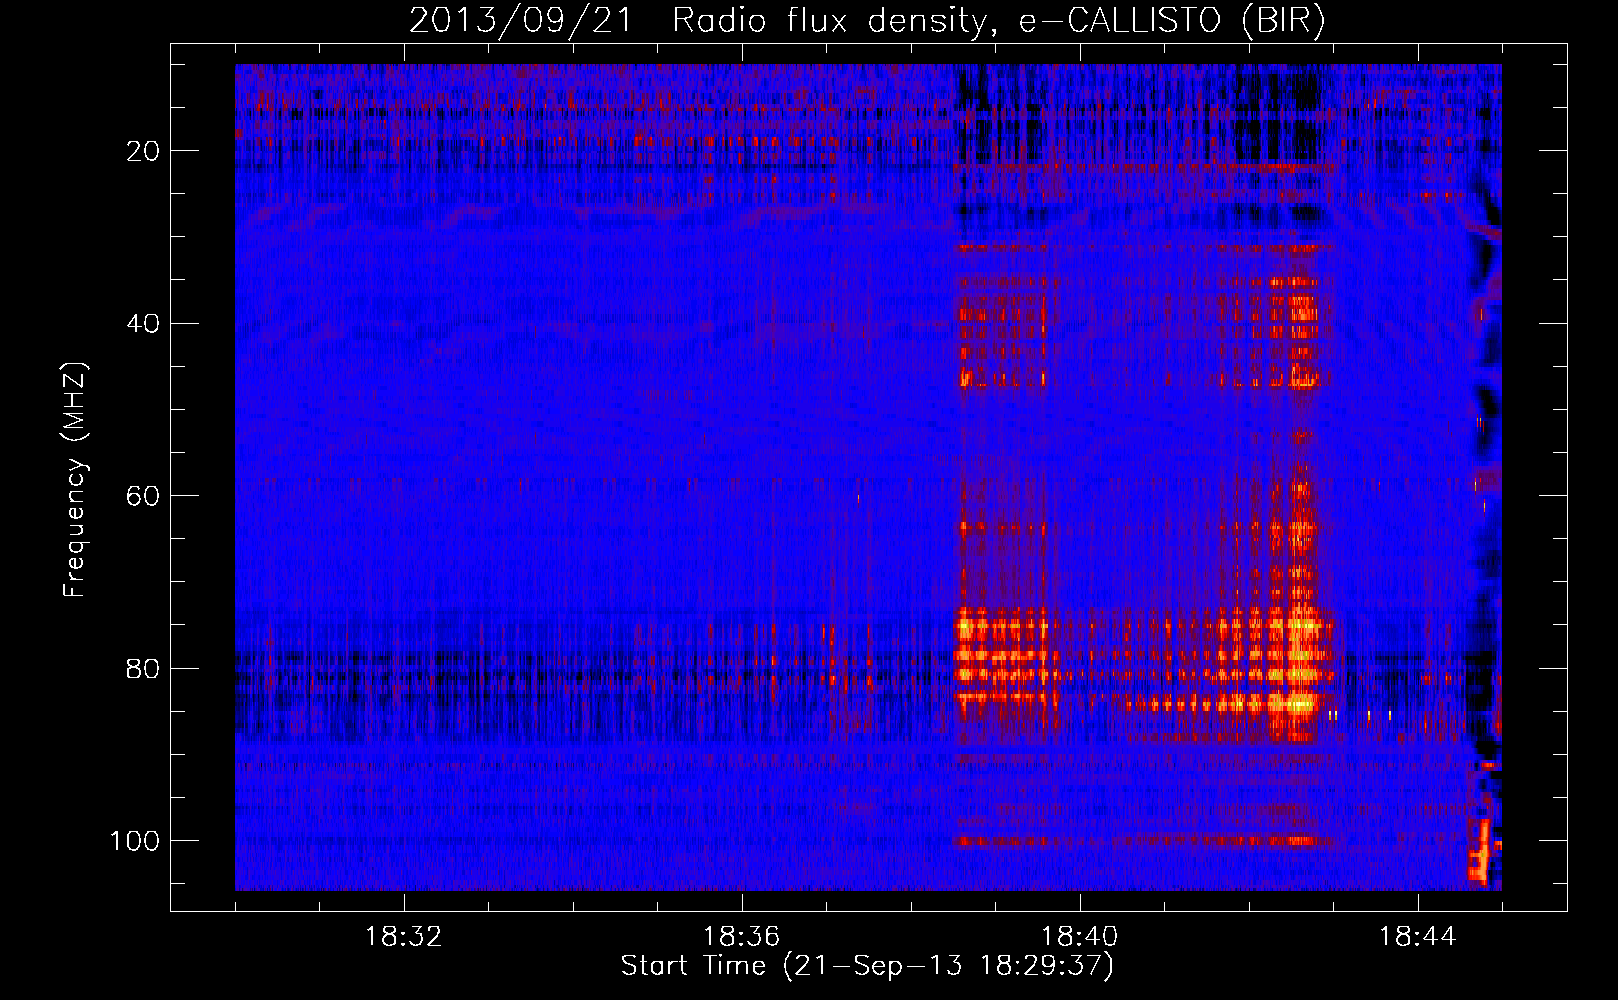Click the 20 MHz frequency tick label

(144, 151)
